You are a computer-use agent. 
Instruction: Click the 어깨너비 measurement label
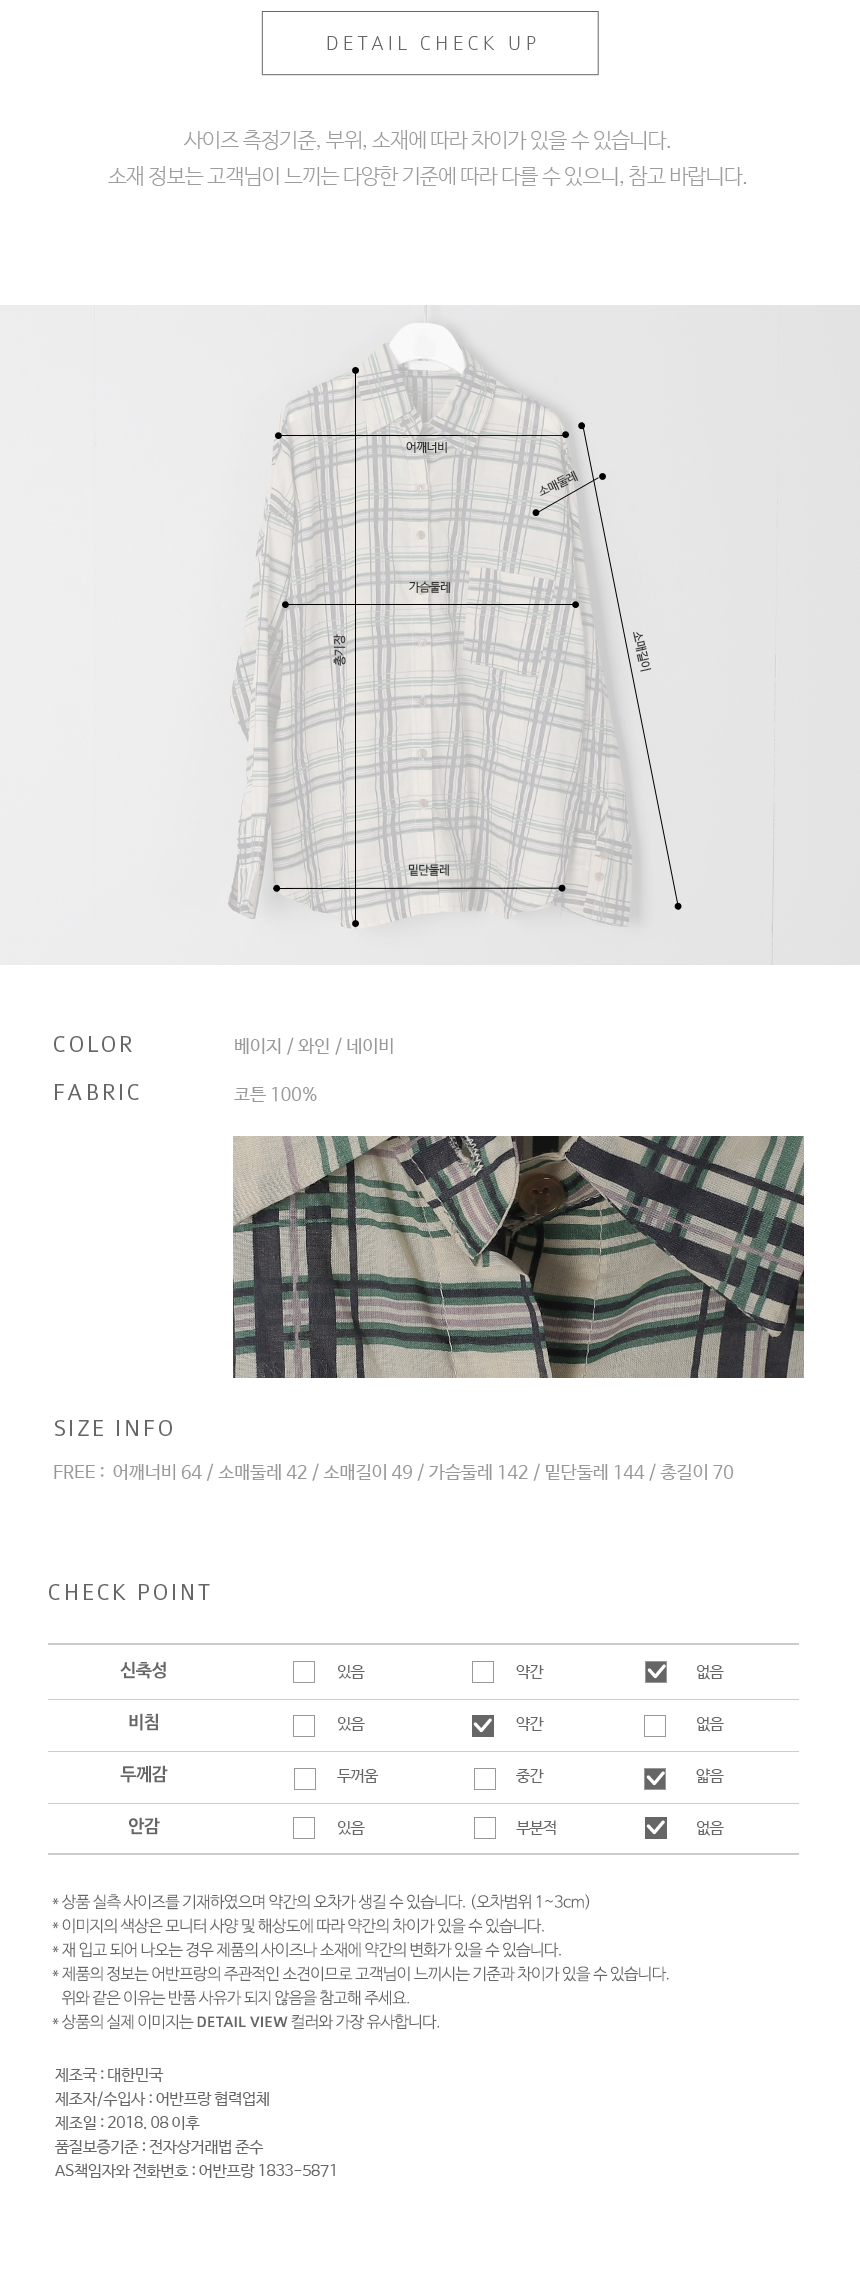click(426, 447)
